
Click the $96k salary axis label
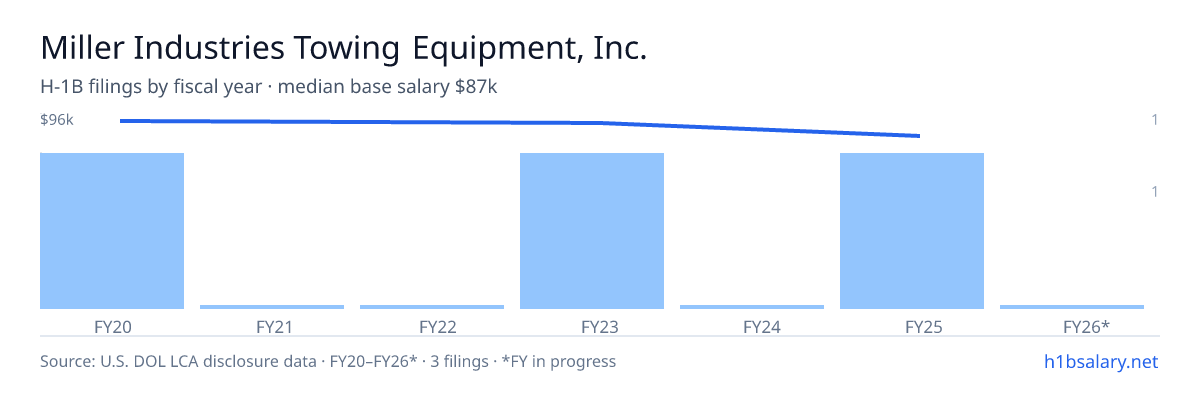[57, 120]
